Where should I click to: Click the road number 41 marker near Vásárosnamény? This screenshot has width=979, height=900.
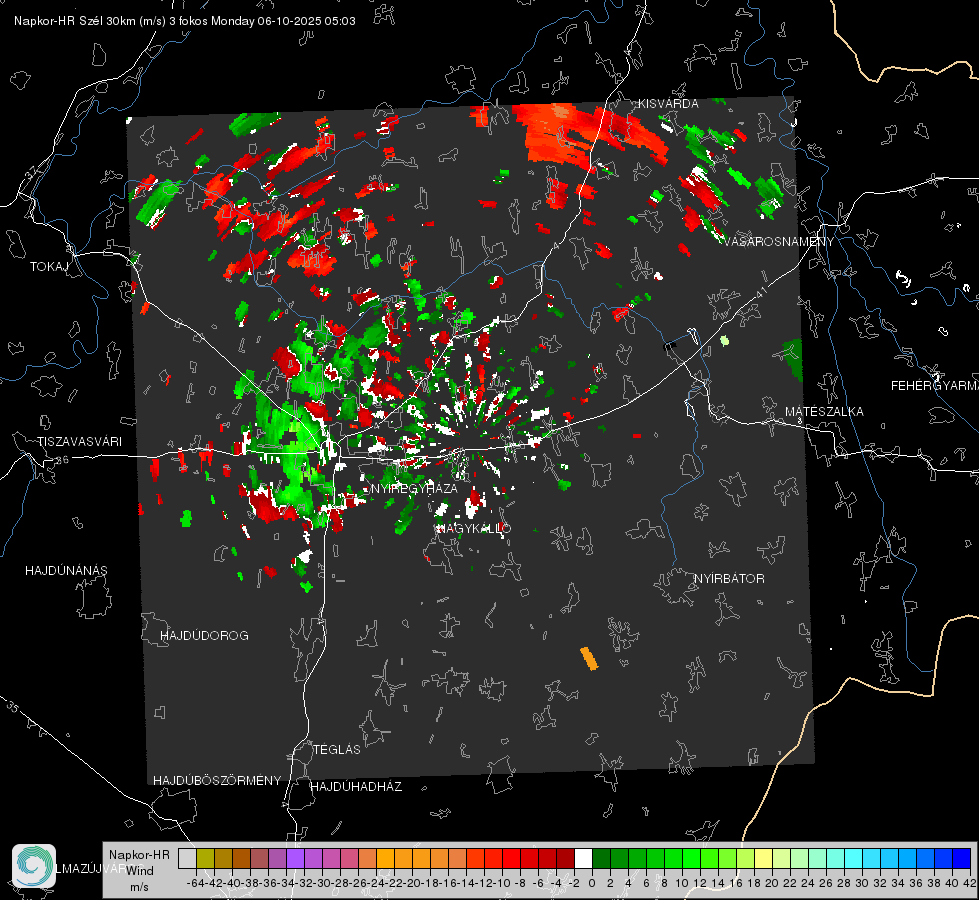(761, 292)
